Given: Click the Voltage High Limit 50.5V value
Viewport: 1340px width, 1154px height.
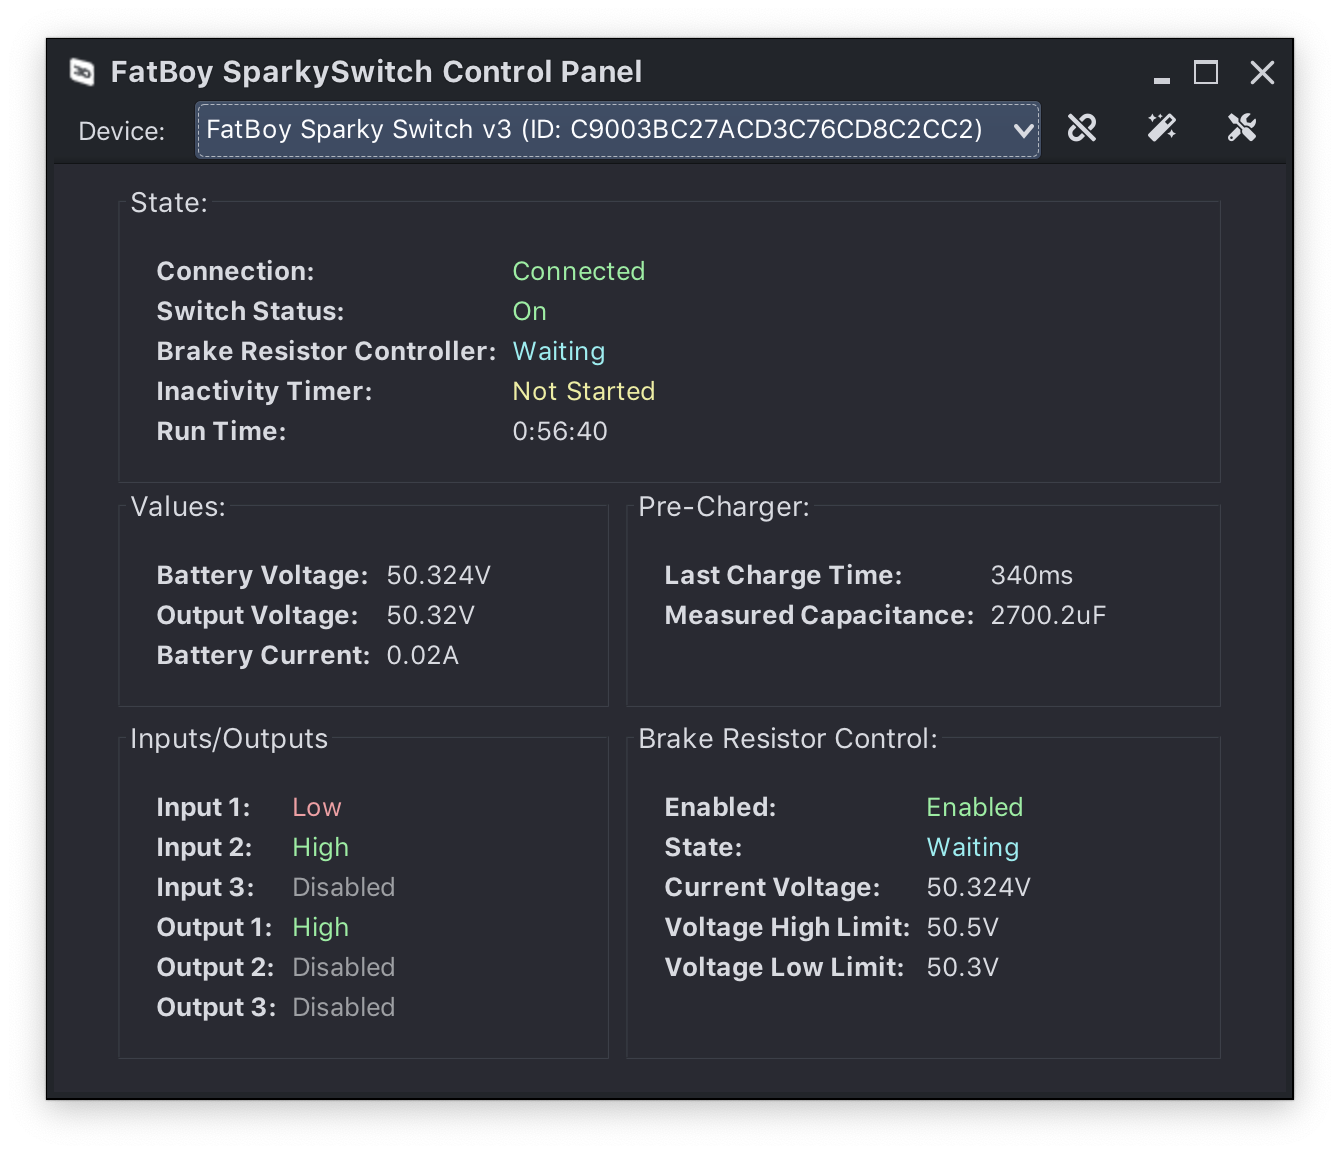Looking at the screenshot, I should [x=962, y=927].
